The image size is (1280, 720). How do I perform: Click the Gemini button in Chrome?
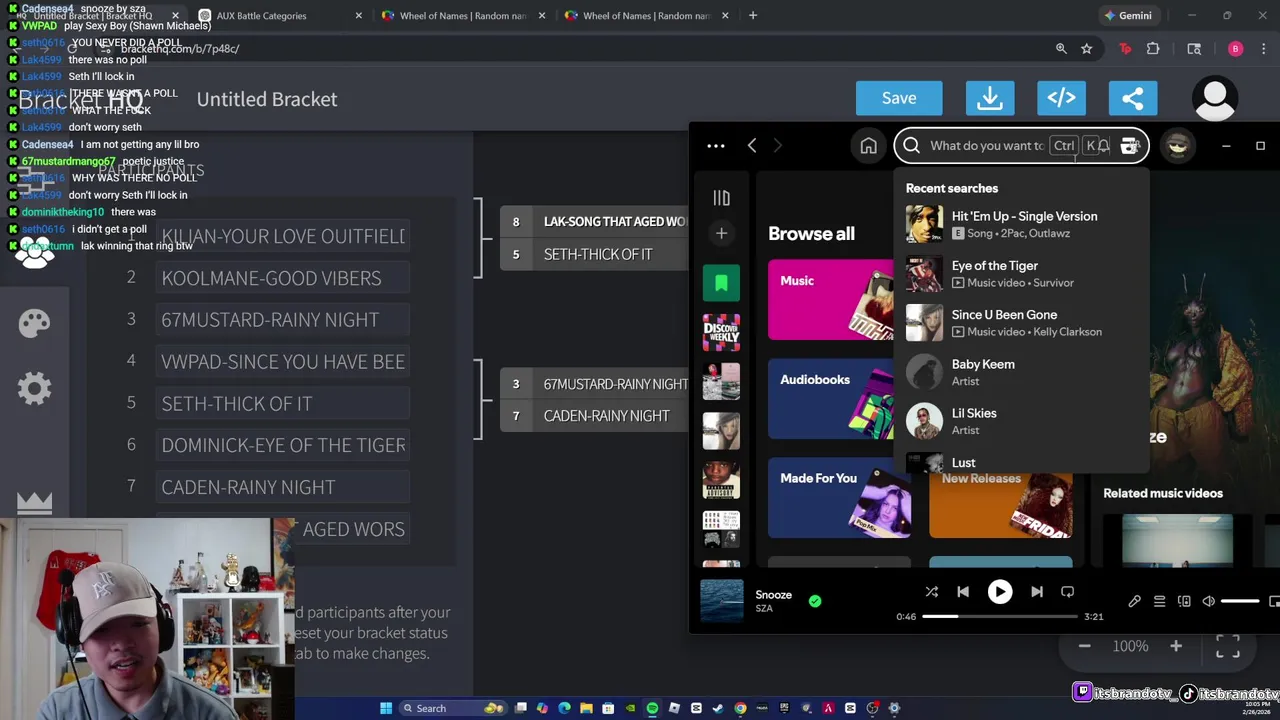(x=1128, y=16)
